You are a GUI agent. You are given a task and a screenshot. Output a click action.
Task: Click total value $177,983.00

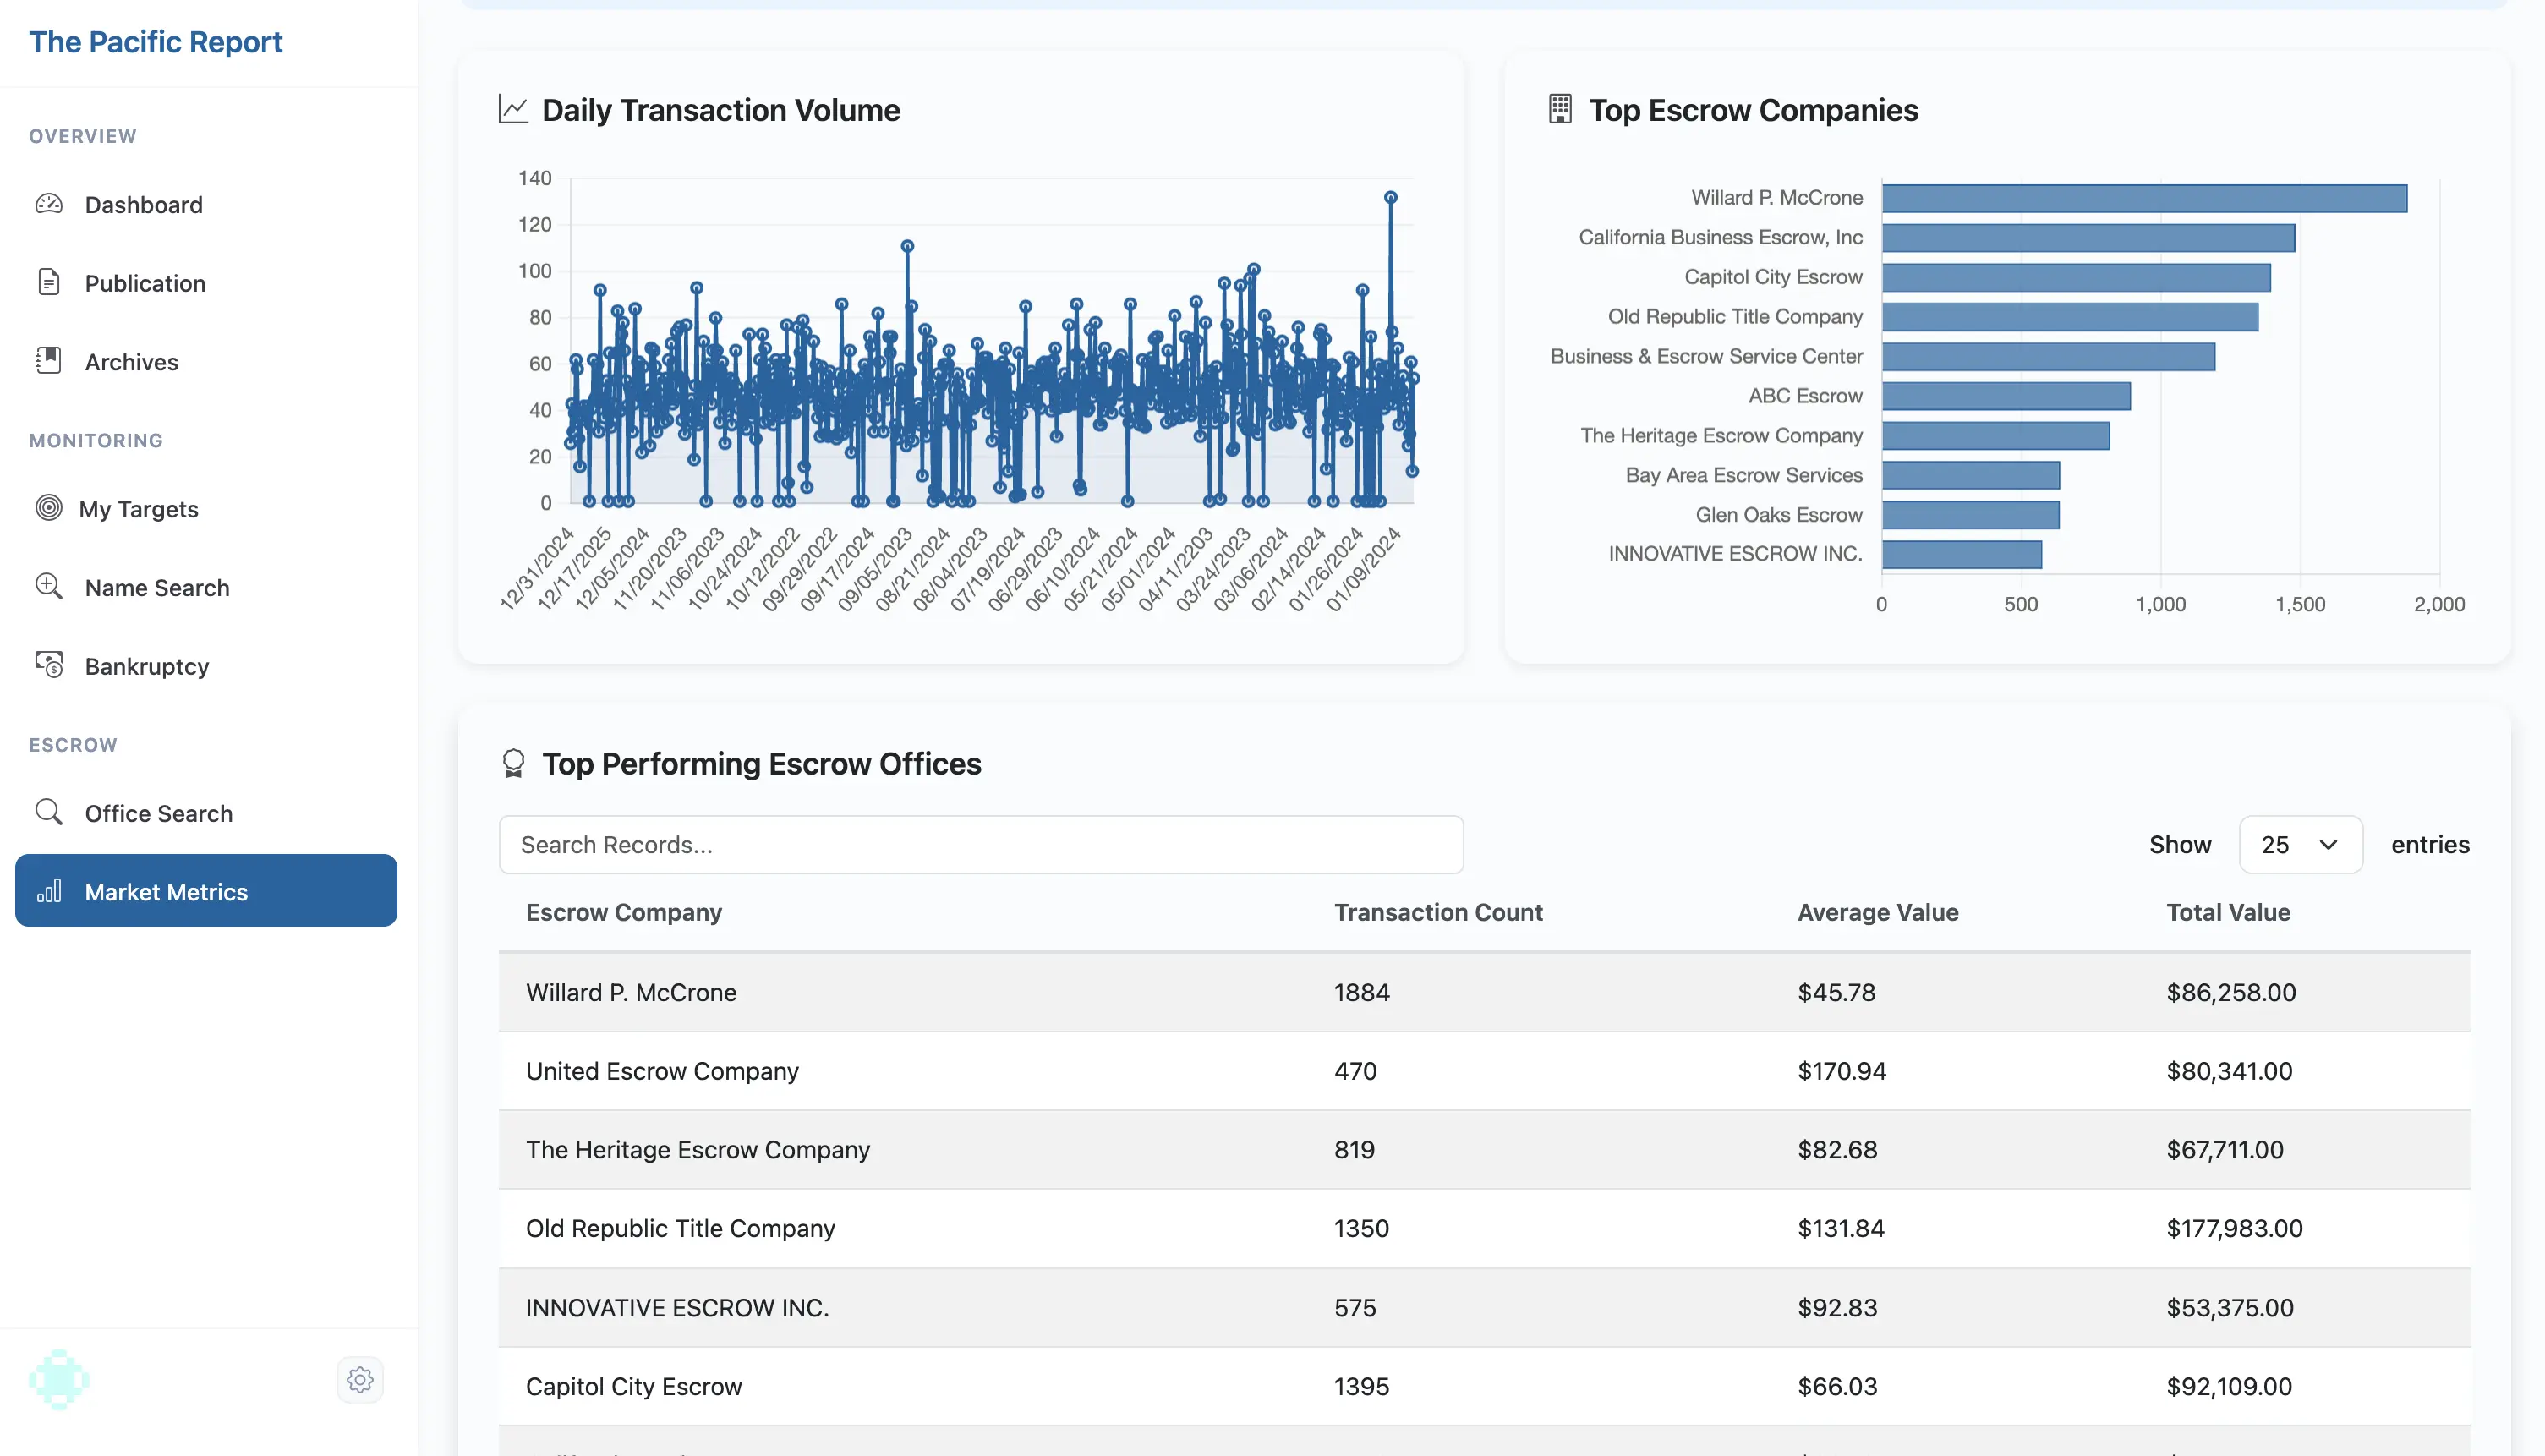pos(2234,1228)
